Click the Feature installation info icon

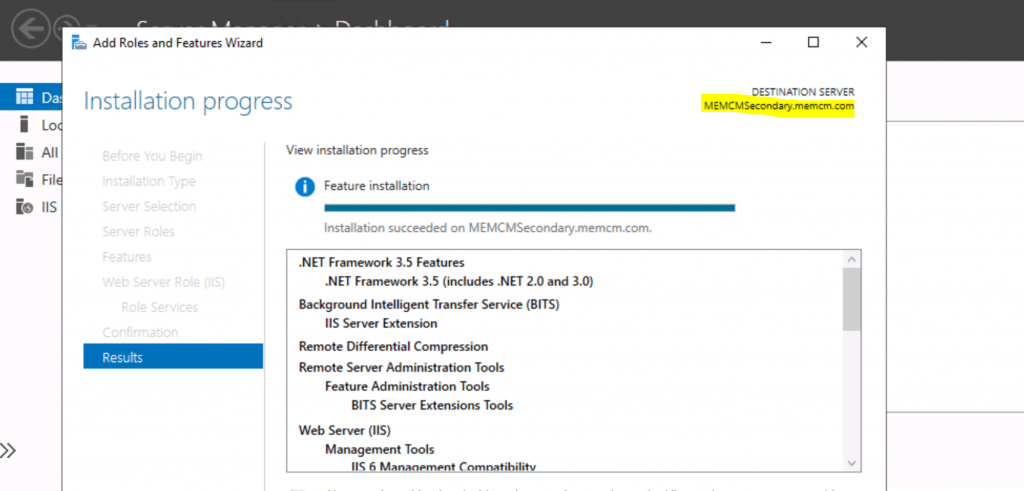point(305,187)
